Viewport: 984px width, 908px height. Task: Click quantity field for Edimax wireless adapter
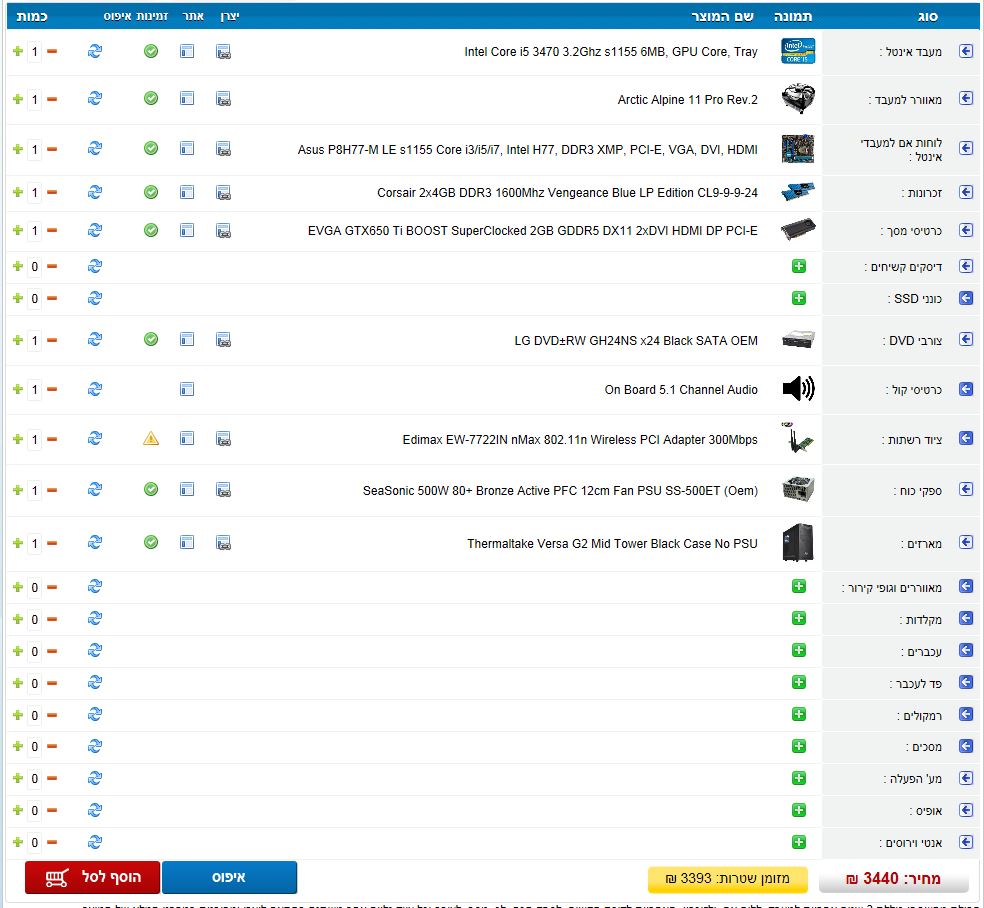click(35, 440)
